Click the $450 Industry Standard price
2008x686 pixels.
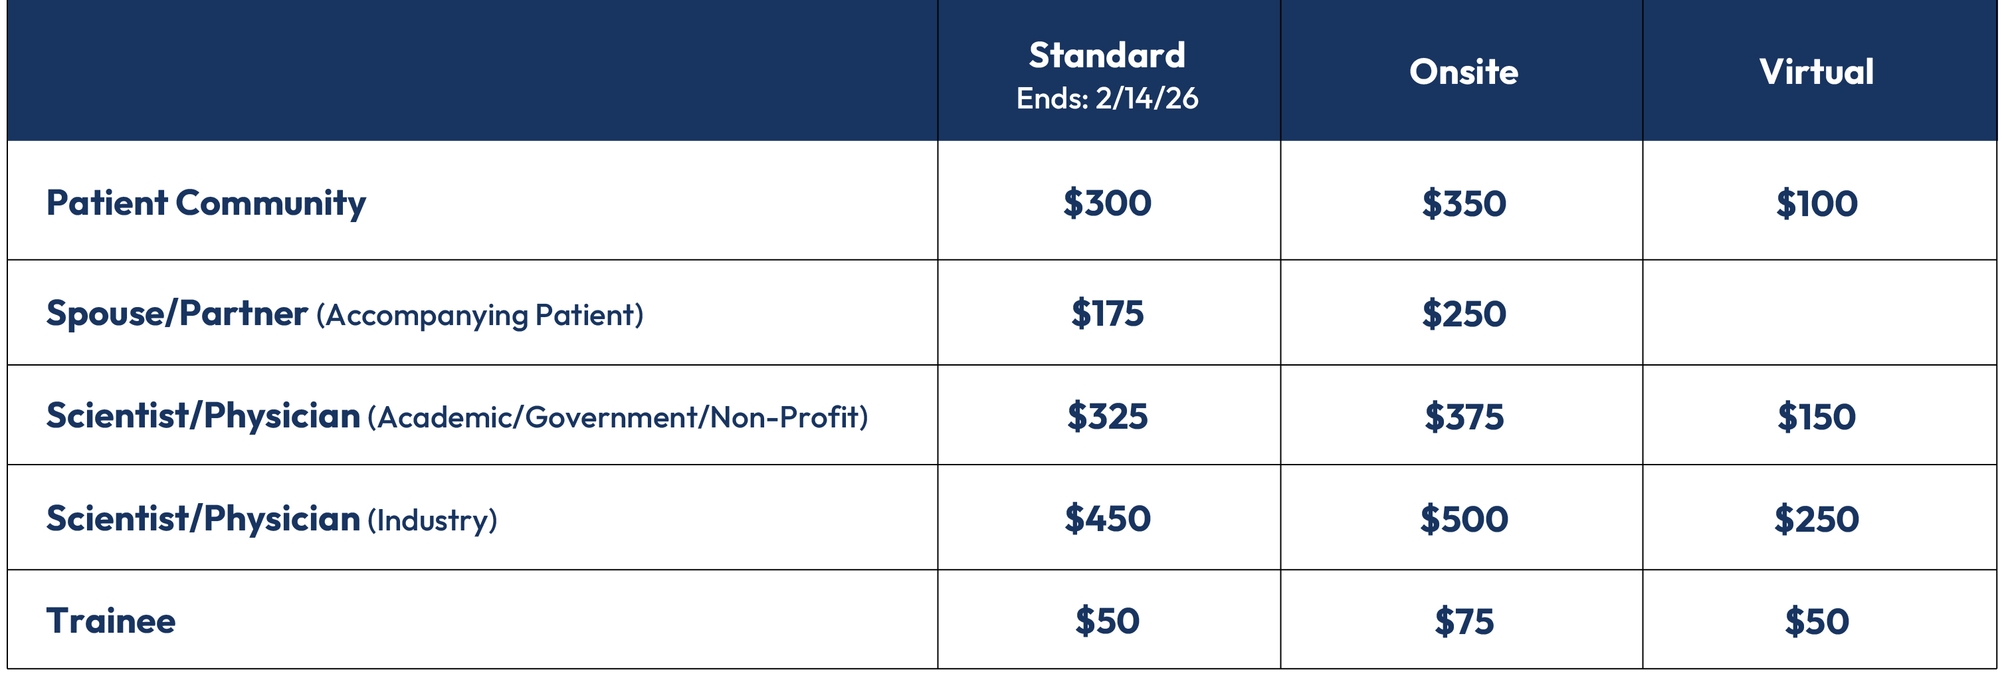(x=1107, y=519)
